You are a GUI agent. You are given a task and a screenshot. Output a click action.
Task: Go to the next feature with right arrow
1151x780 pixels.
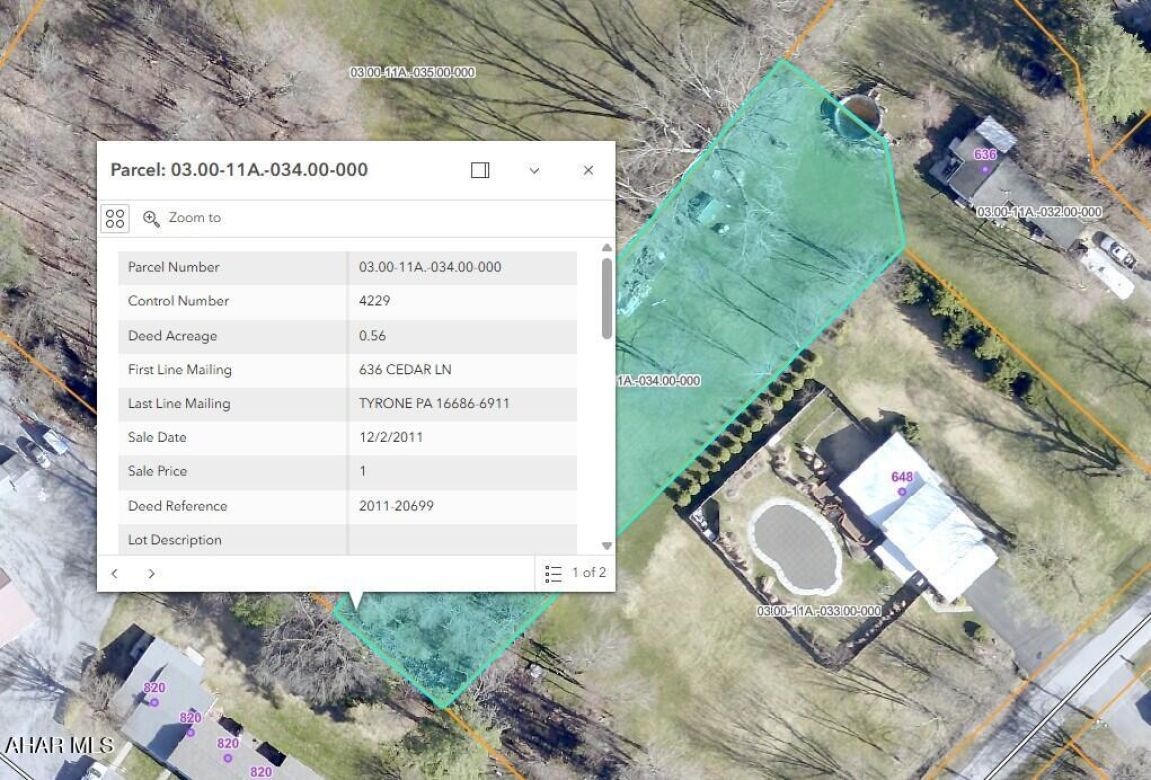click(x=151, y=573)
